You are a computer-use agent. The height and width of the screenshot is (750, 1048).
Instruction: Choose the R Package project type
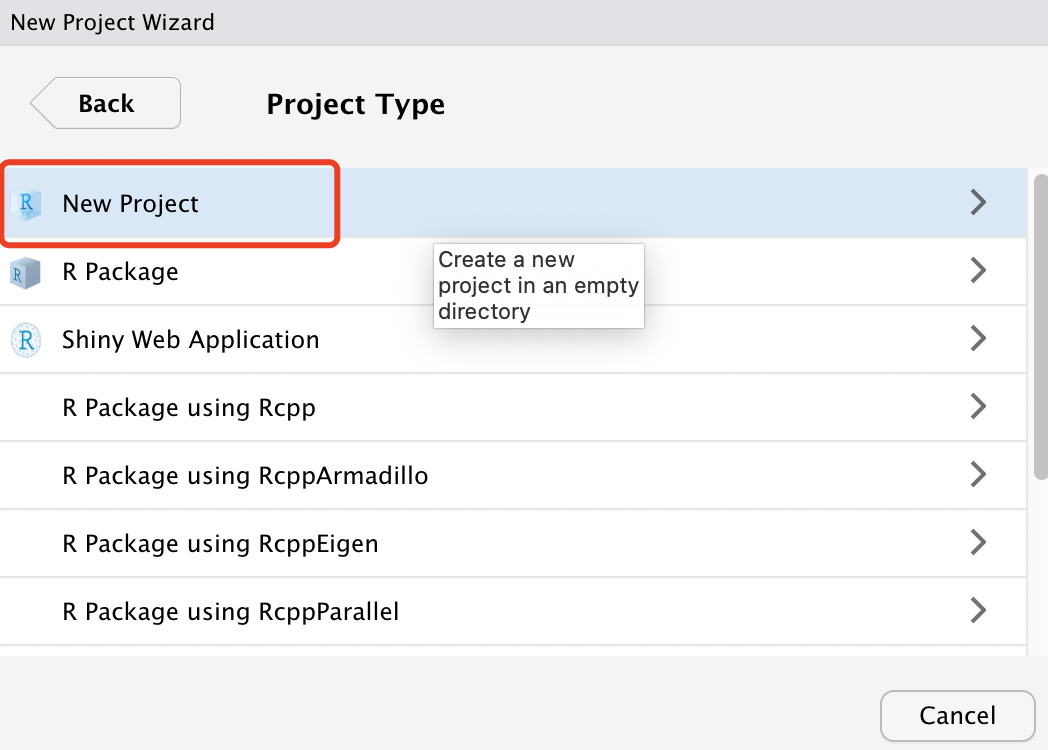click(120, 272)
